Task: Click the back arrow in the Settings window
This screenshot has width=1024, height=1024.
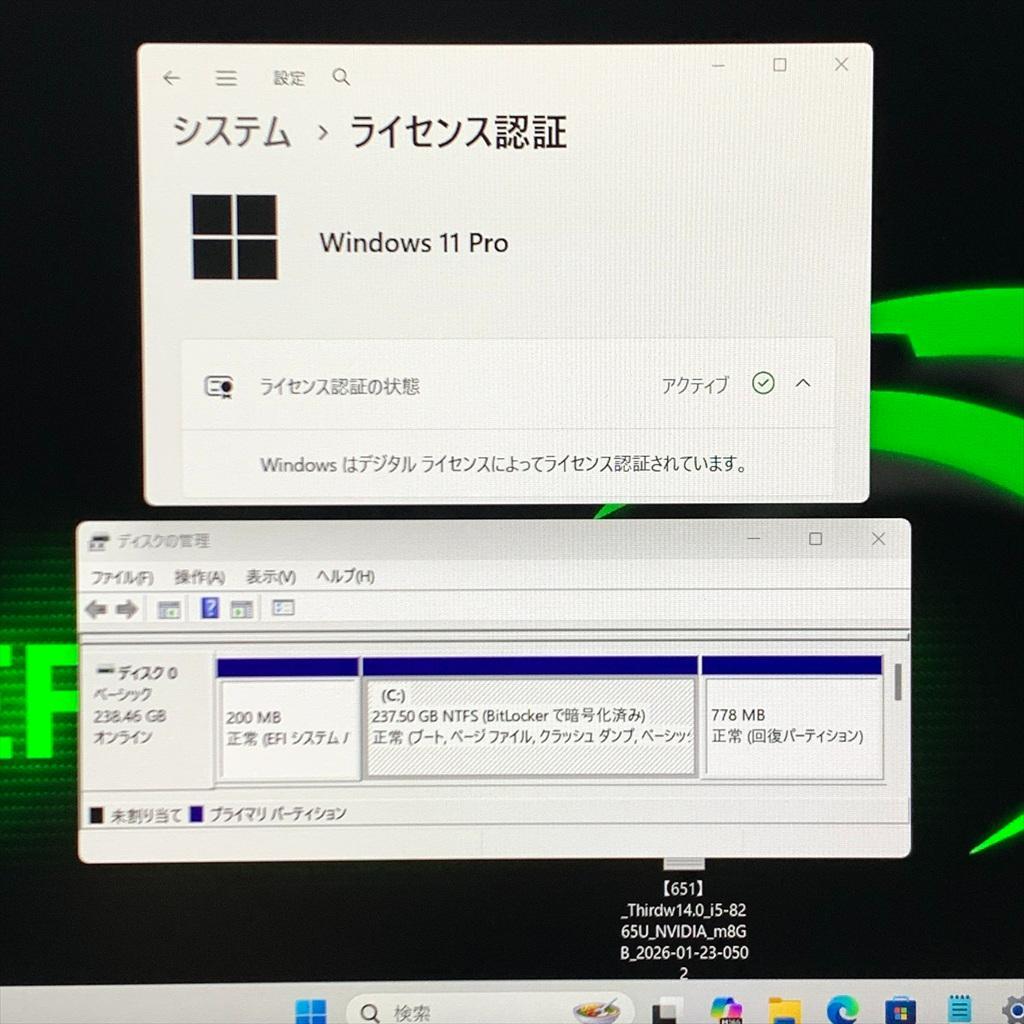Action: click(171, 78)
